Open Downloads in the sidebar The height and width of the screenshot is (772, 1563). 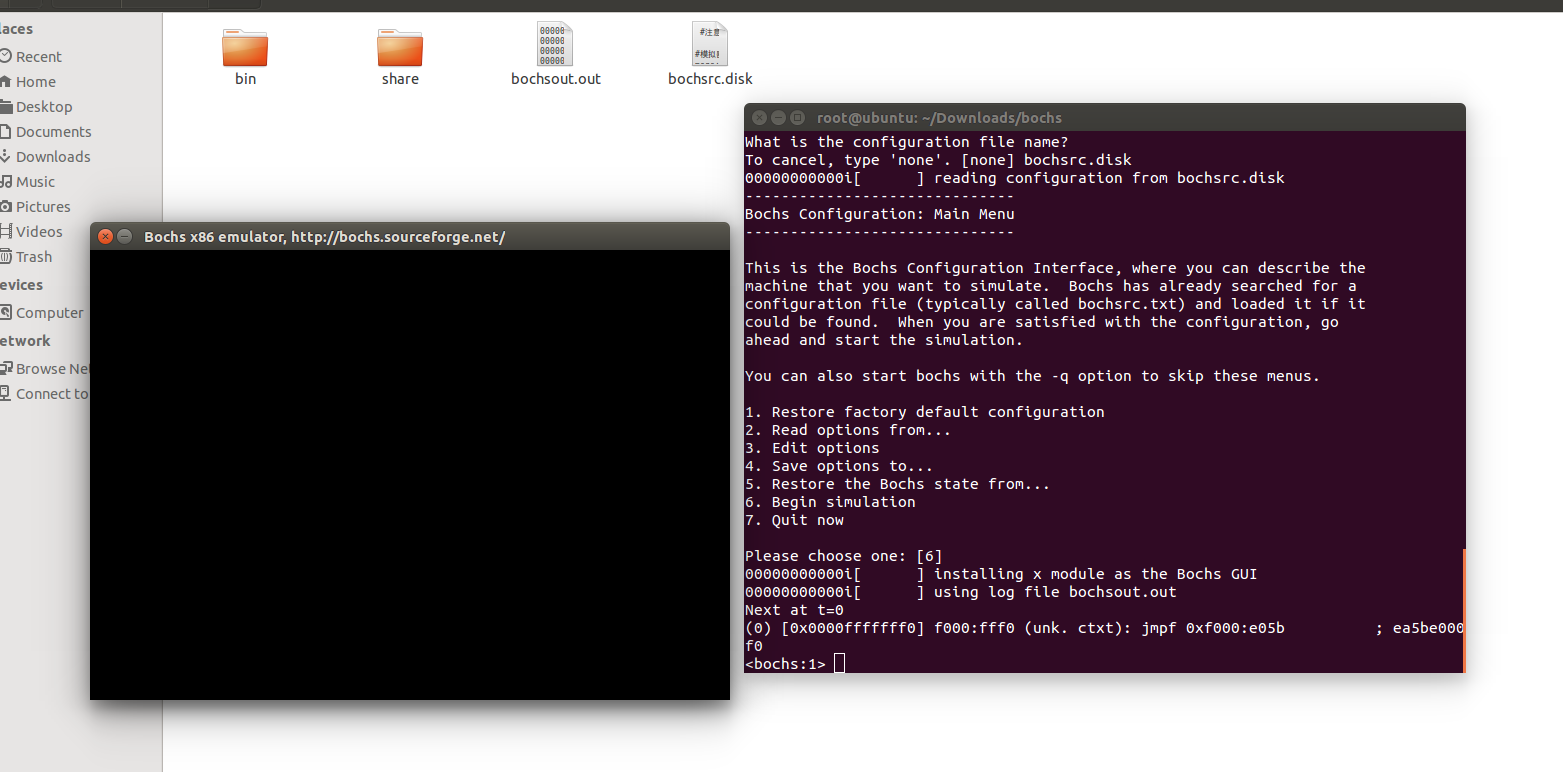53,157
